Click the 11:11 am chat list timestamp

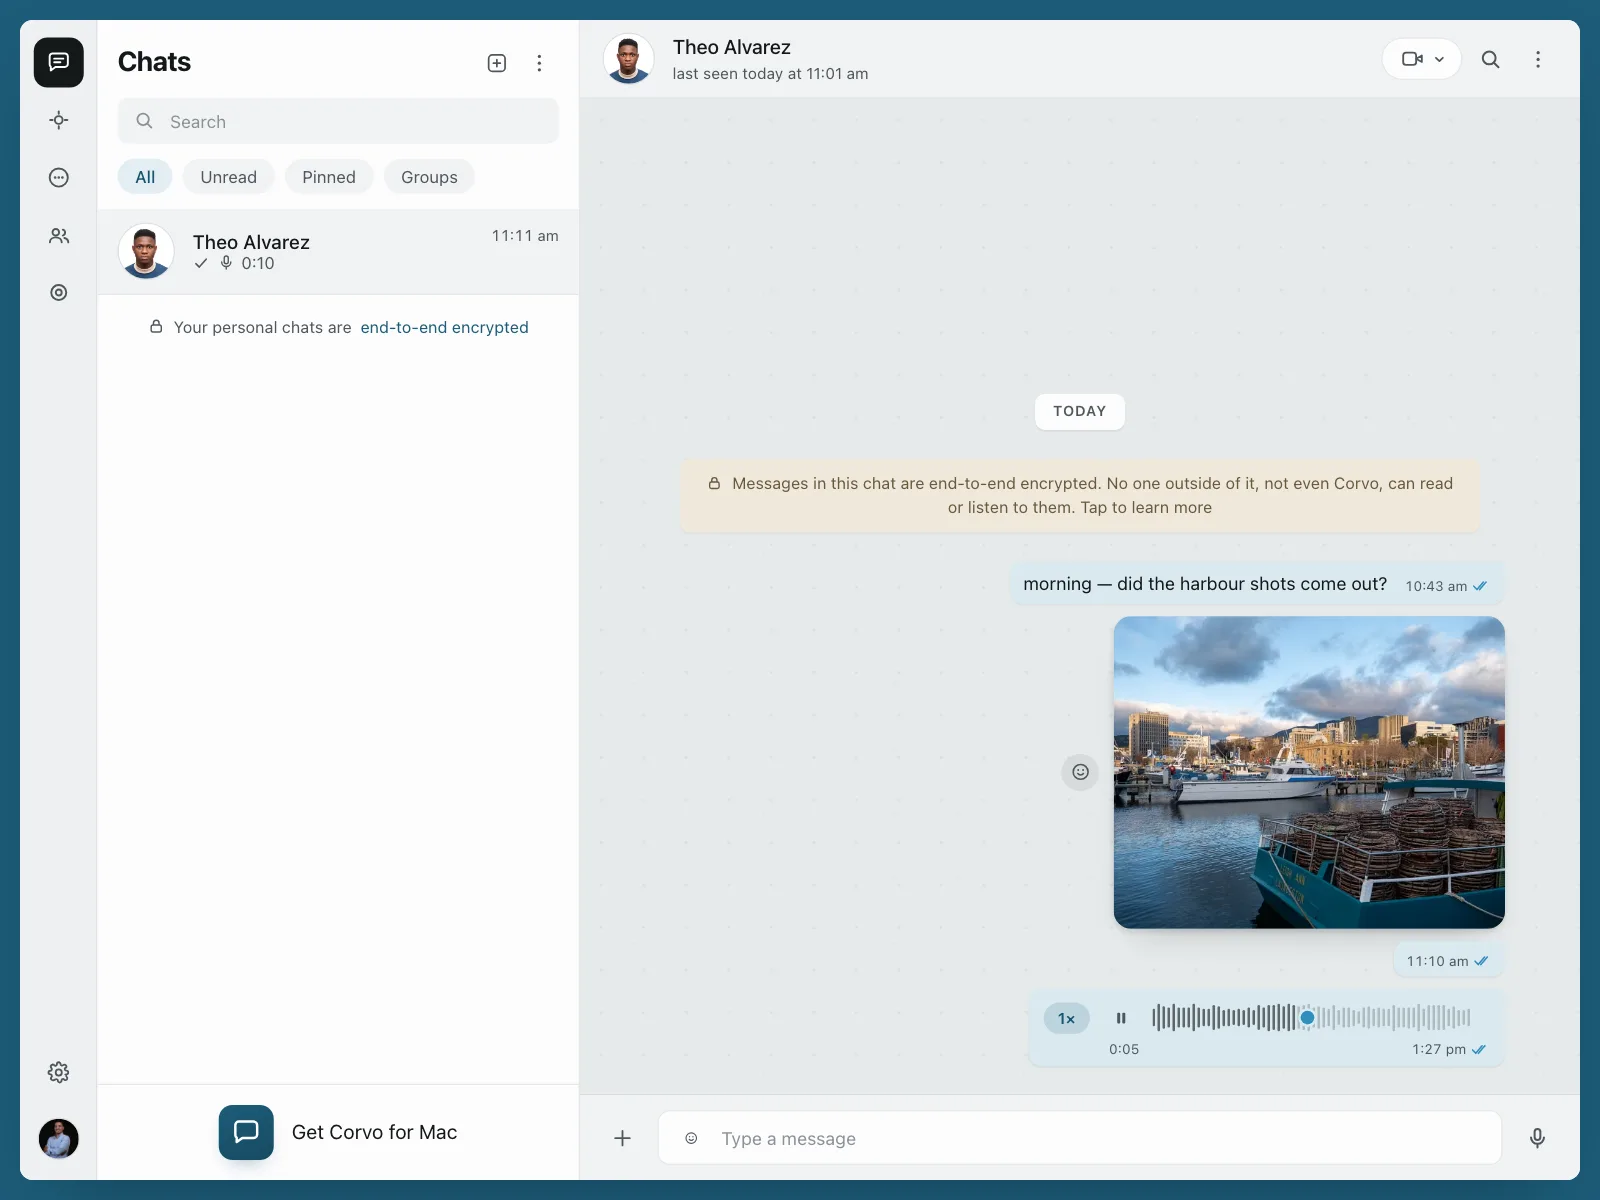click(525, 236)
